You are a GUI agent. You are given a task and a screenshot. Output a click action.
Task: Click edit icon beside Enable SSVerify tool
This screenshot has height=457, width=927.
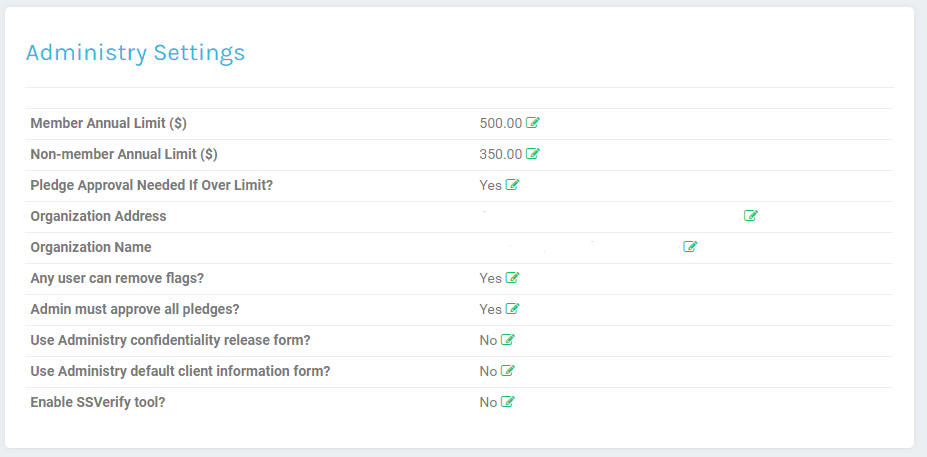[x=508, y=402]
